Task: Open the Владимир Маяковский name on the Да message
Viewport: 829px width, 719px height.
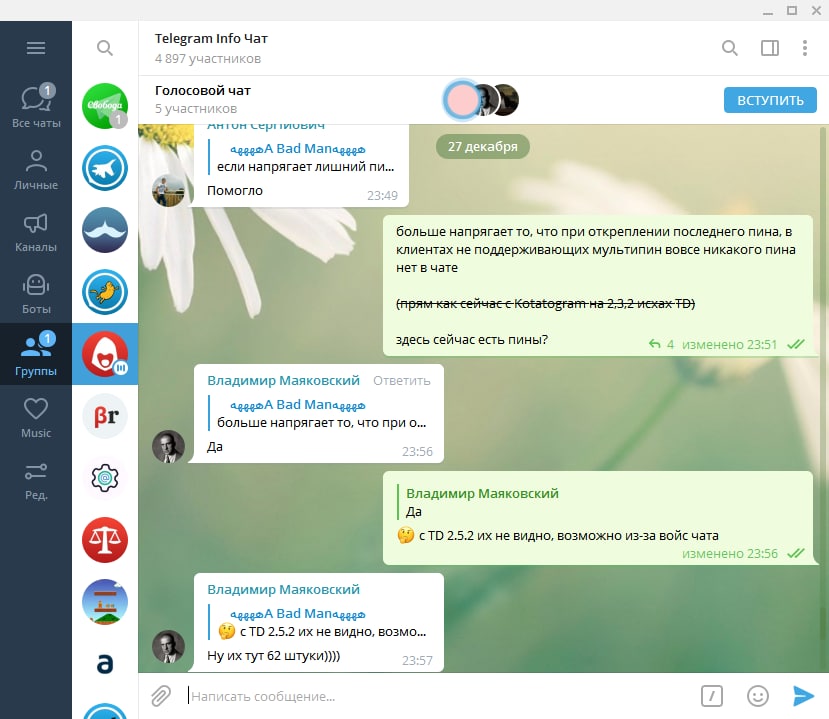Action: (x=283, y=381)
